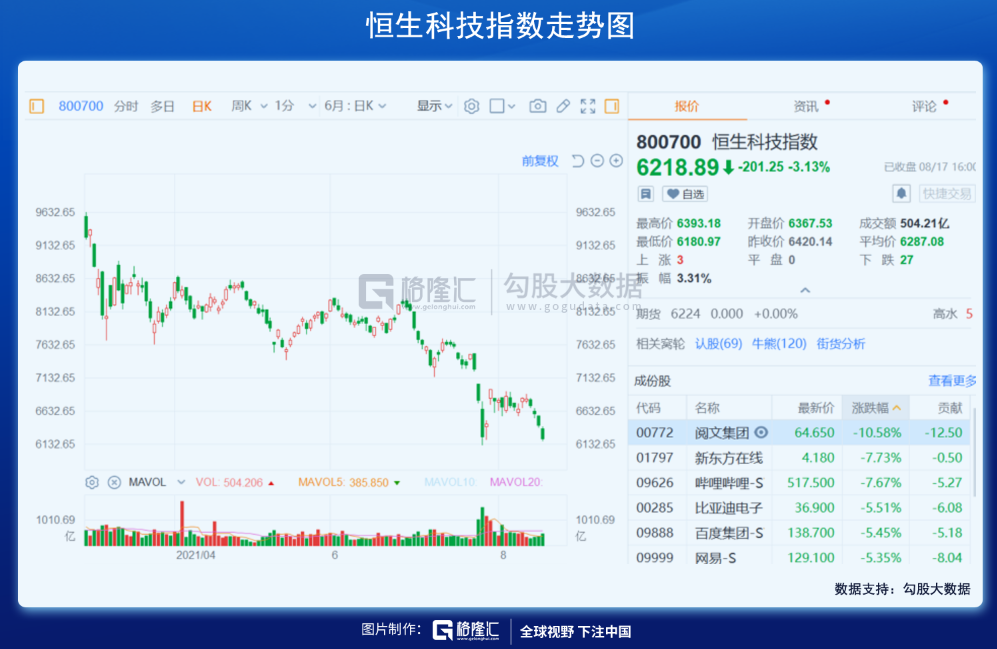Zoom in chart with plus icon

(x=616, y=161)
